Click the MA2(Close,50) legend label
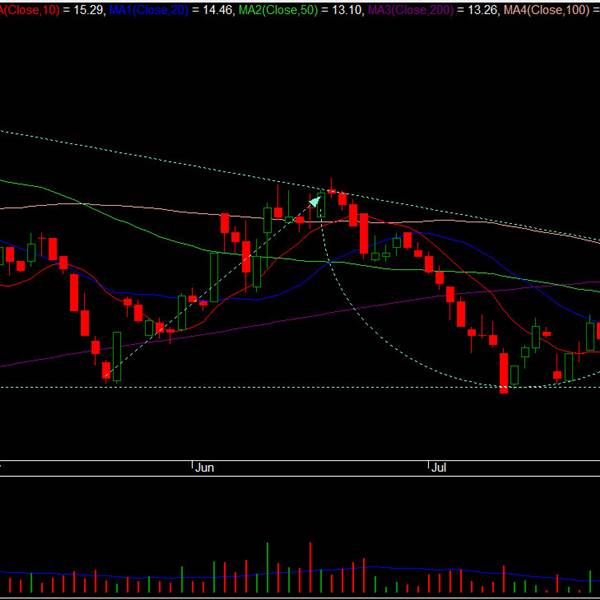 tap(278, 10)
